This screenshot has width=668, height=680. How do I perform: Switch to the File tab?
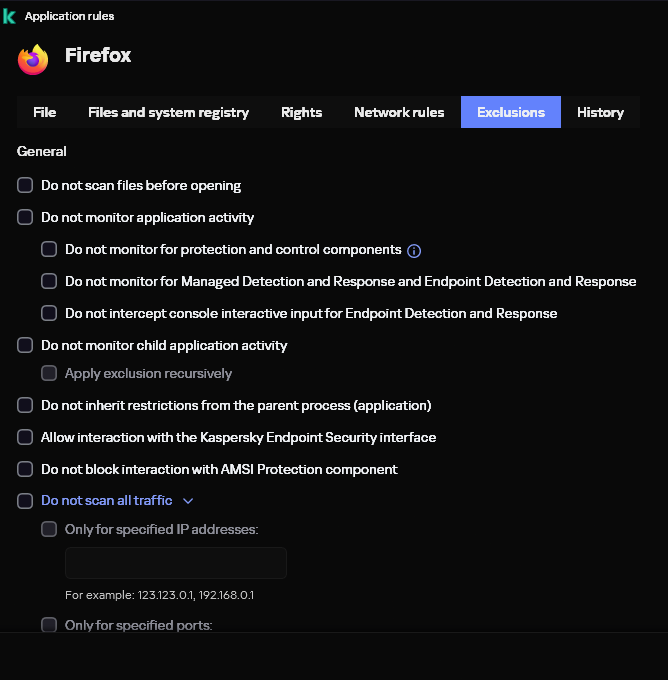[44, 112]
